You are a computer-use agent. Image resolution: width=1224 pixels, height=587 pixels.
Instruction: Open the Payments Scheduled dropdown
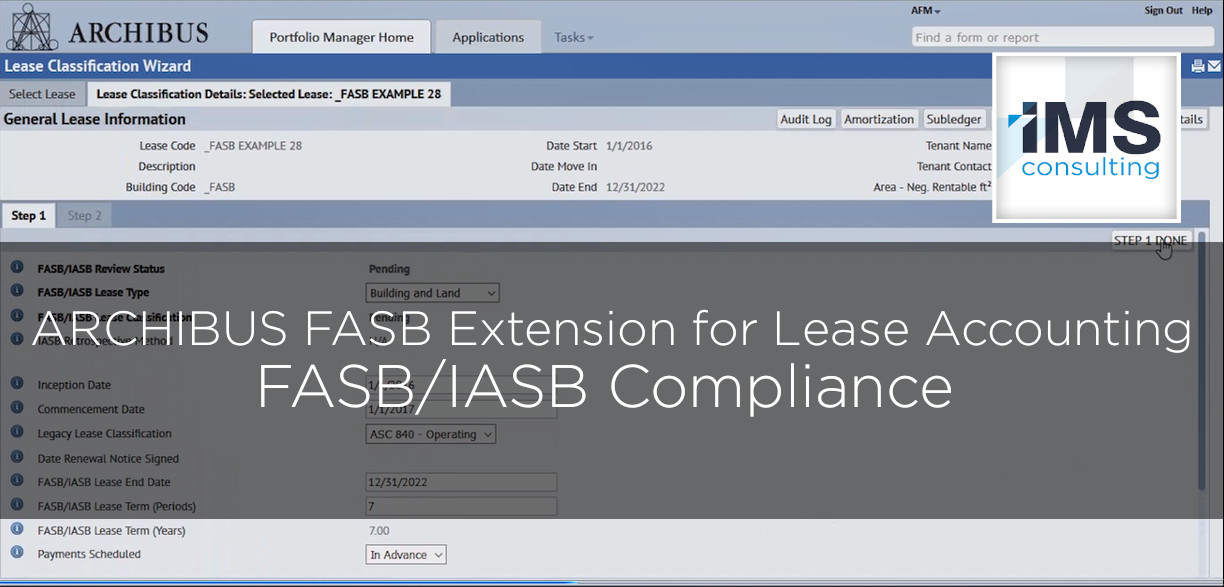click(x=406, y=555)
